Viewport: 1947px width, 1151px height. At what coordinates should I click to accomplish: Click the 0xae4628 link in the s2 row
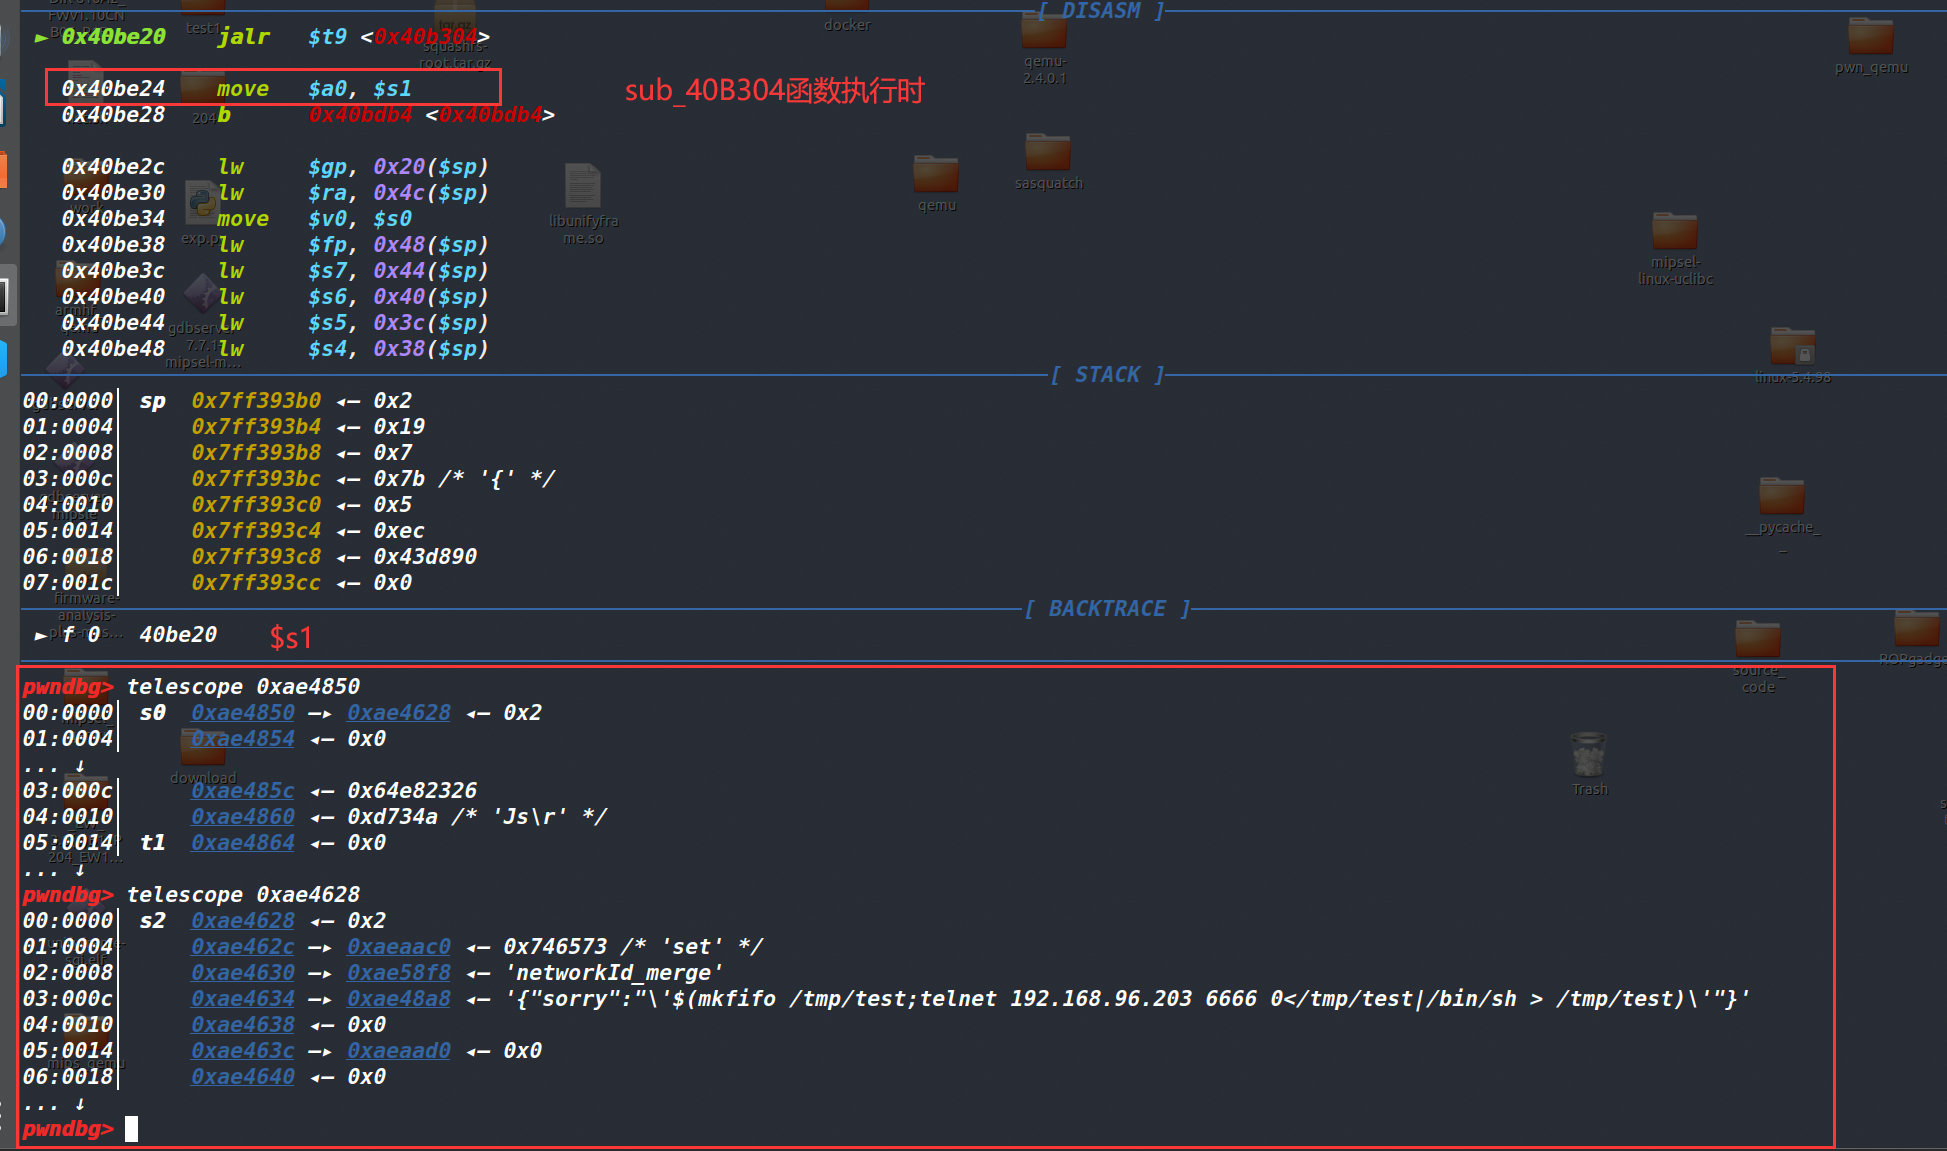pos(243,921)
